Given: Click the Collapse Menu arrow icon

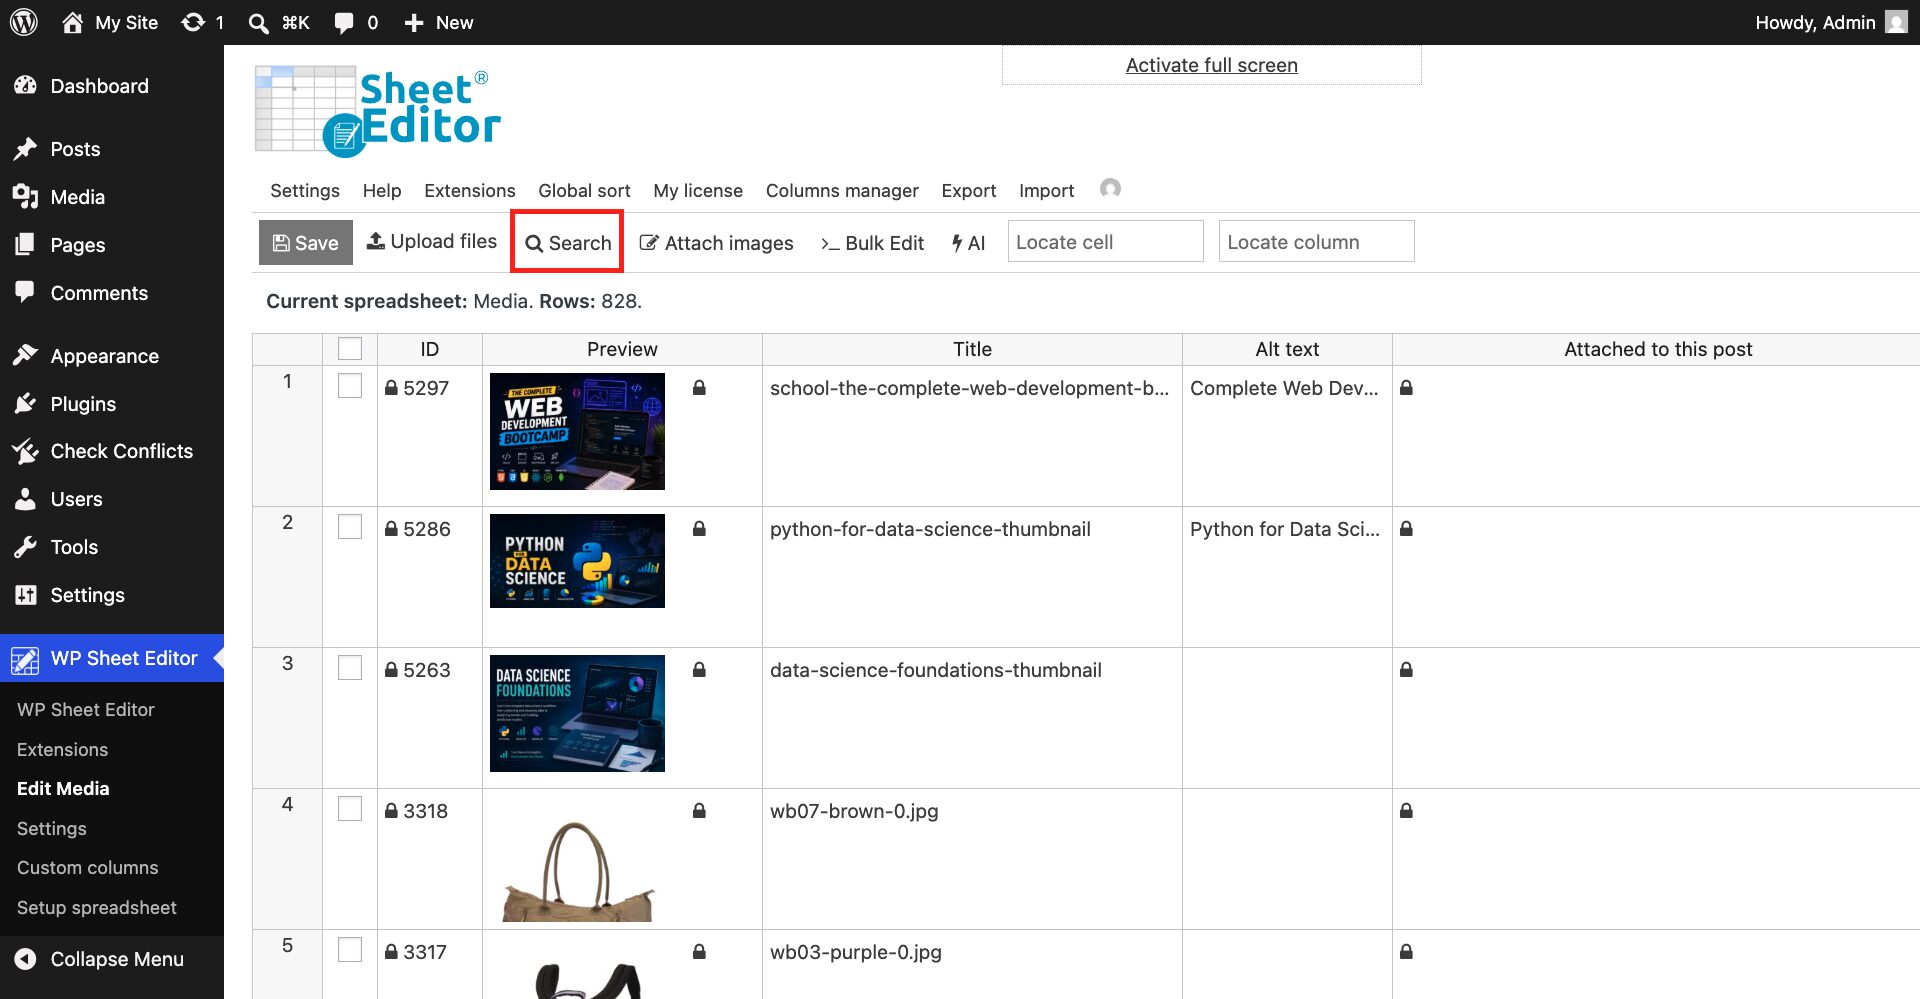Looking at the screenshot, I should [x=26, y=959].
